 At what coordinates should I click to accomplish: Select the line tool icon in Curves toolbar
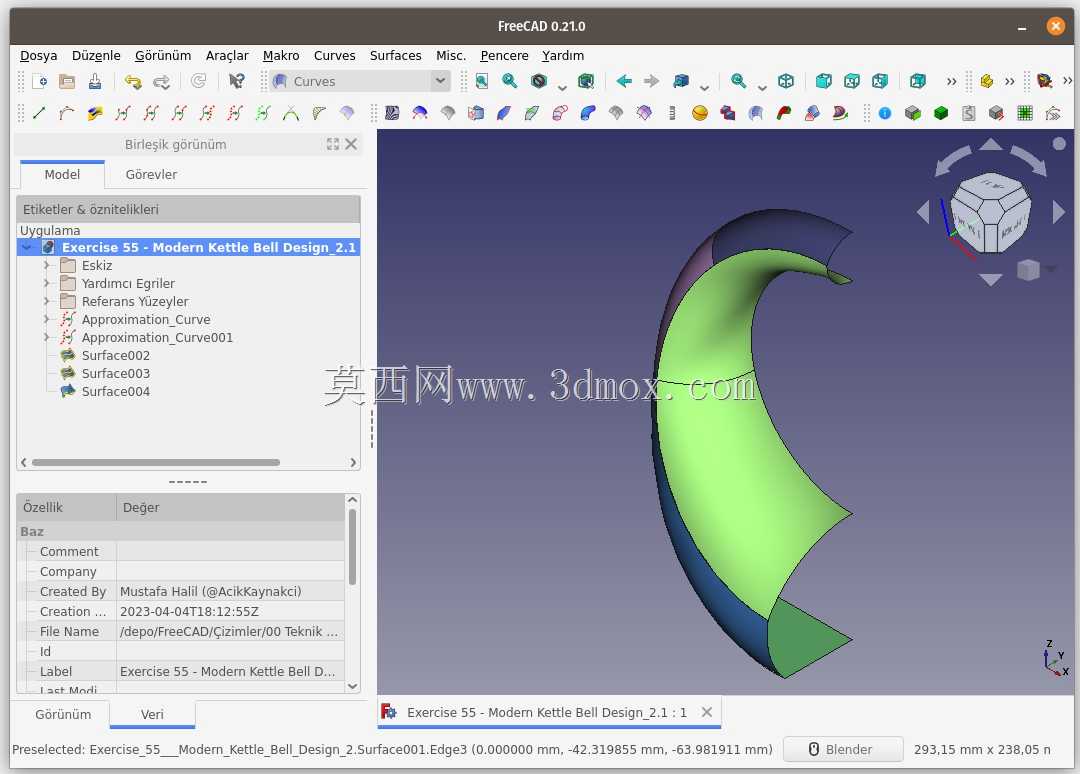pyautogui.click(x=39, y=113)
